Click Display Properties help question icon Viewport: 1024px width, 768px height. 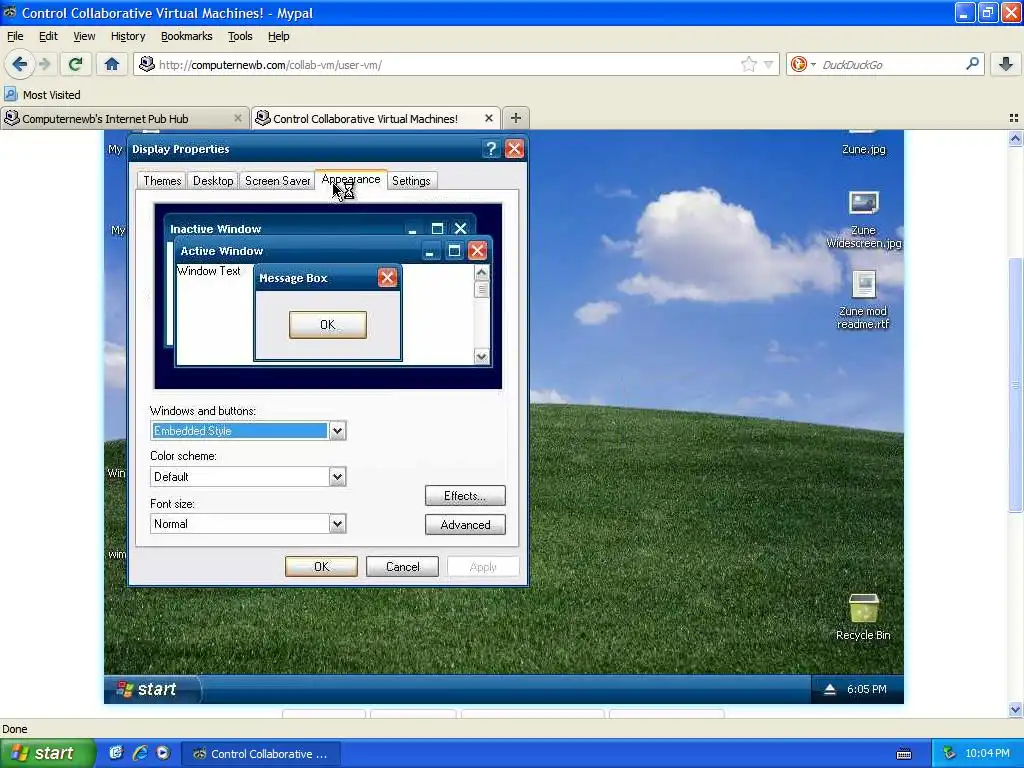[x=491, y=149]
